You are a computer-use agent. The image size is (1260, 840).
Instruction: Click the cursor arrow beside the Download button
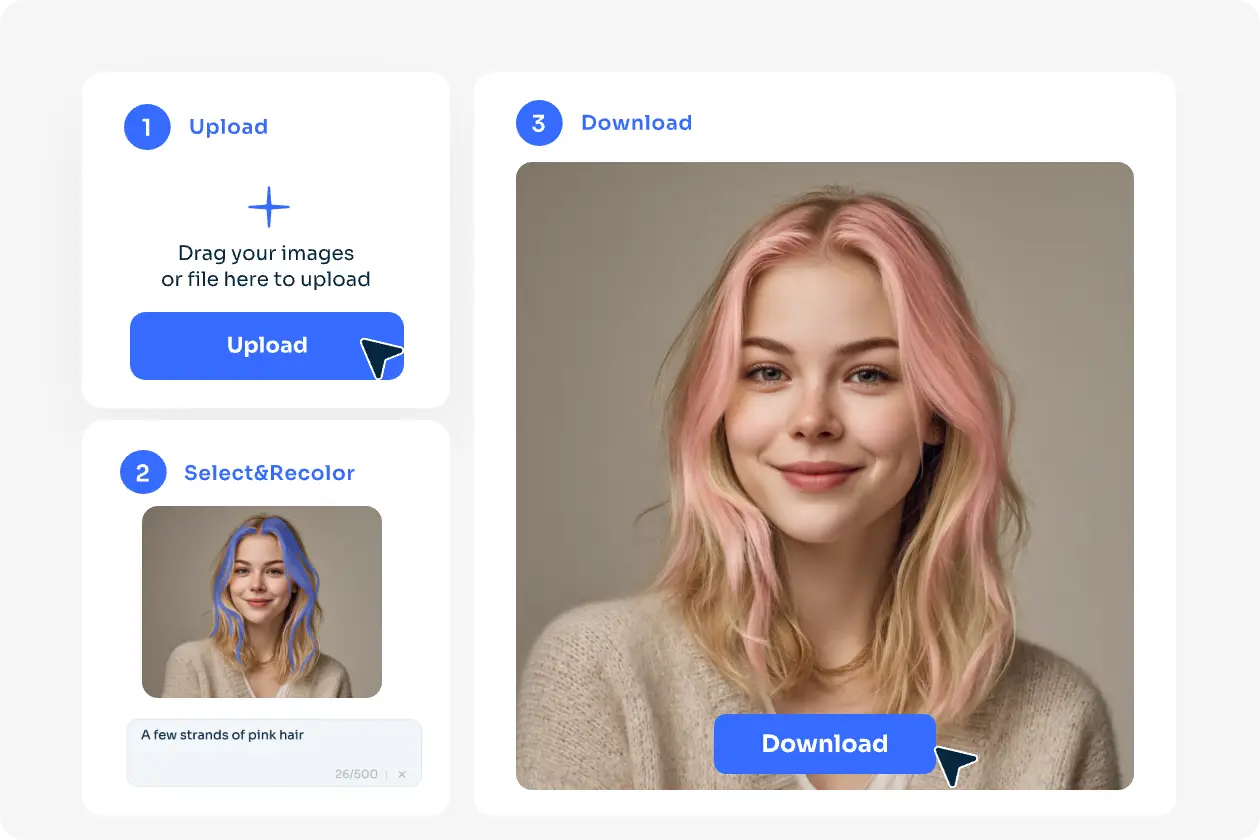click(955, 764)
